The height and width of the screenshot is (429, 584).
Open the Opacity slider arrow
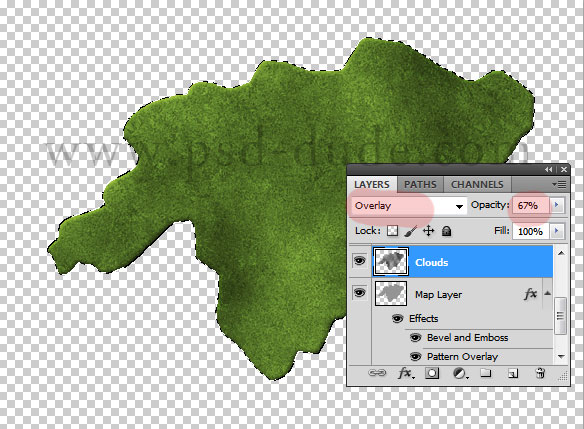[x=557, y=204]
